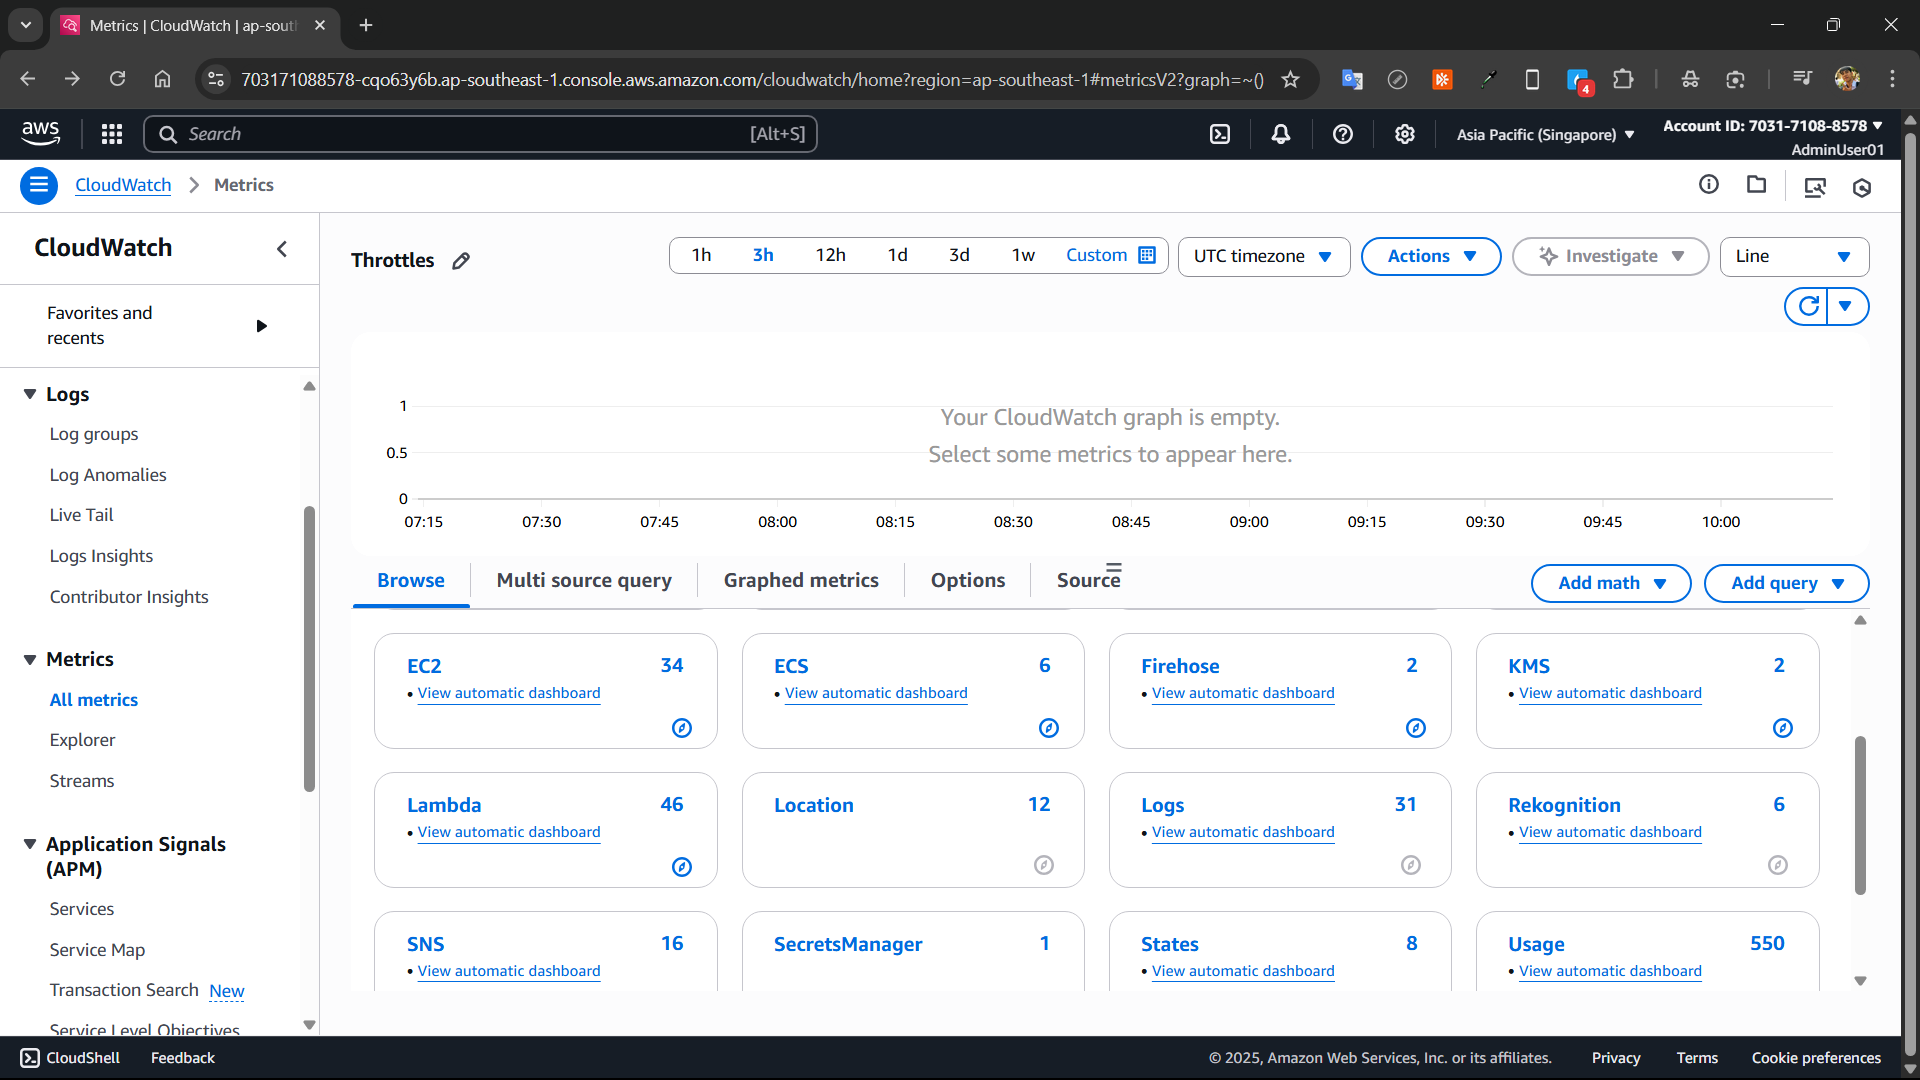The image size is (1920, 1080).
Task: Open the Usage metrics namespace
Action: tap(1536, 944)
